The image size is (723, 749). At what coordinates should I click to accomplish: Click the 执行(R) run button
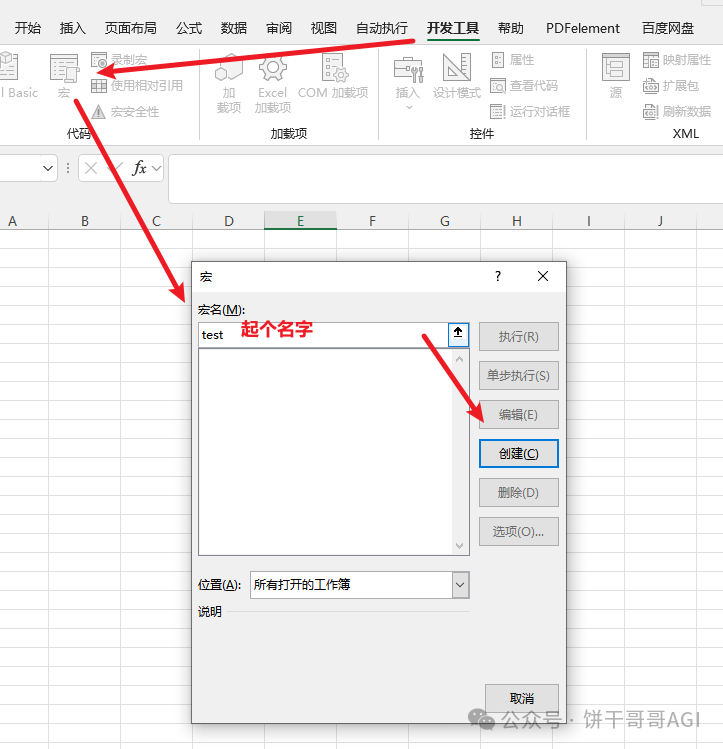pos(519,337)
